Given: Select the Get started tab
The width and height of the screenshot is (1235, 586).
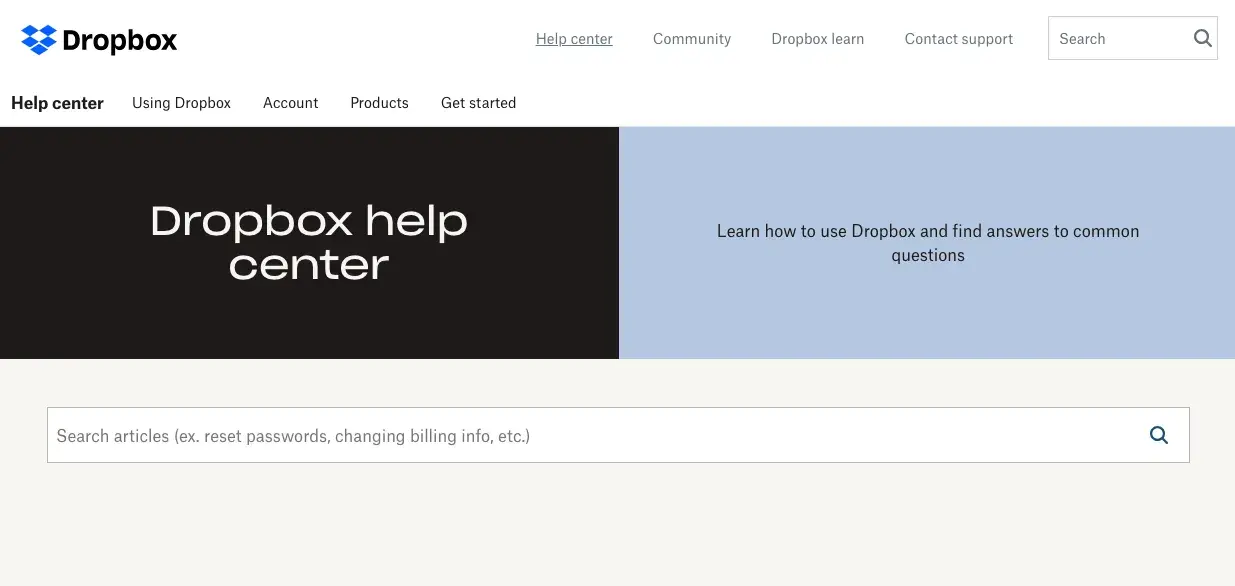Looking at the screenshot, I should click(478, 103).
